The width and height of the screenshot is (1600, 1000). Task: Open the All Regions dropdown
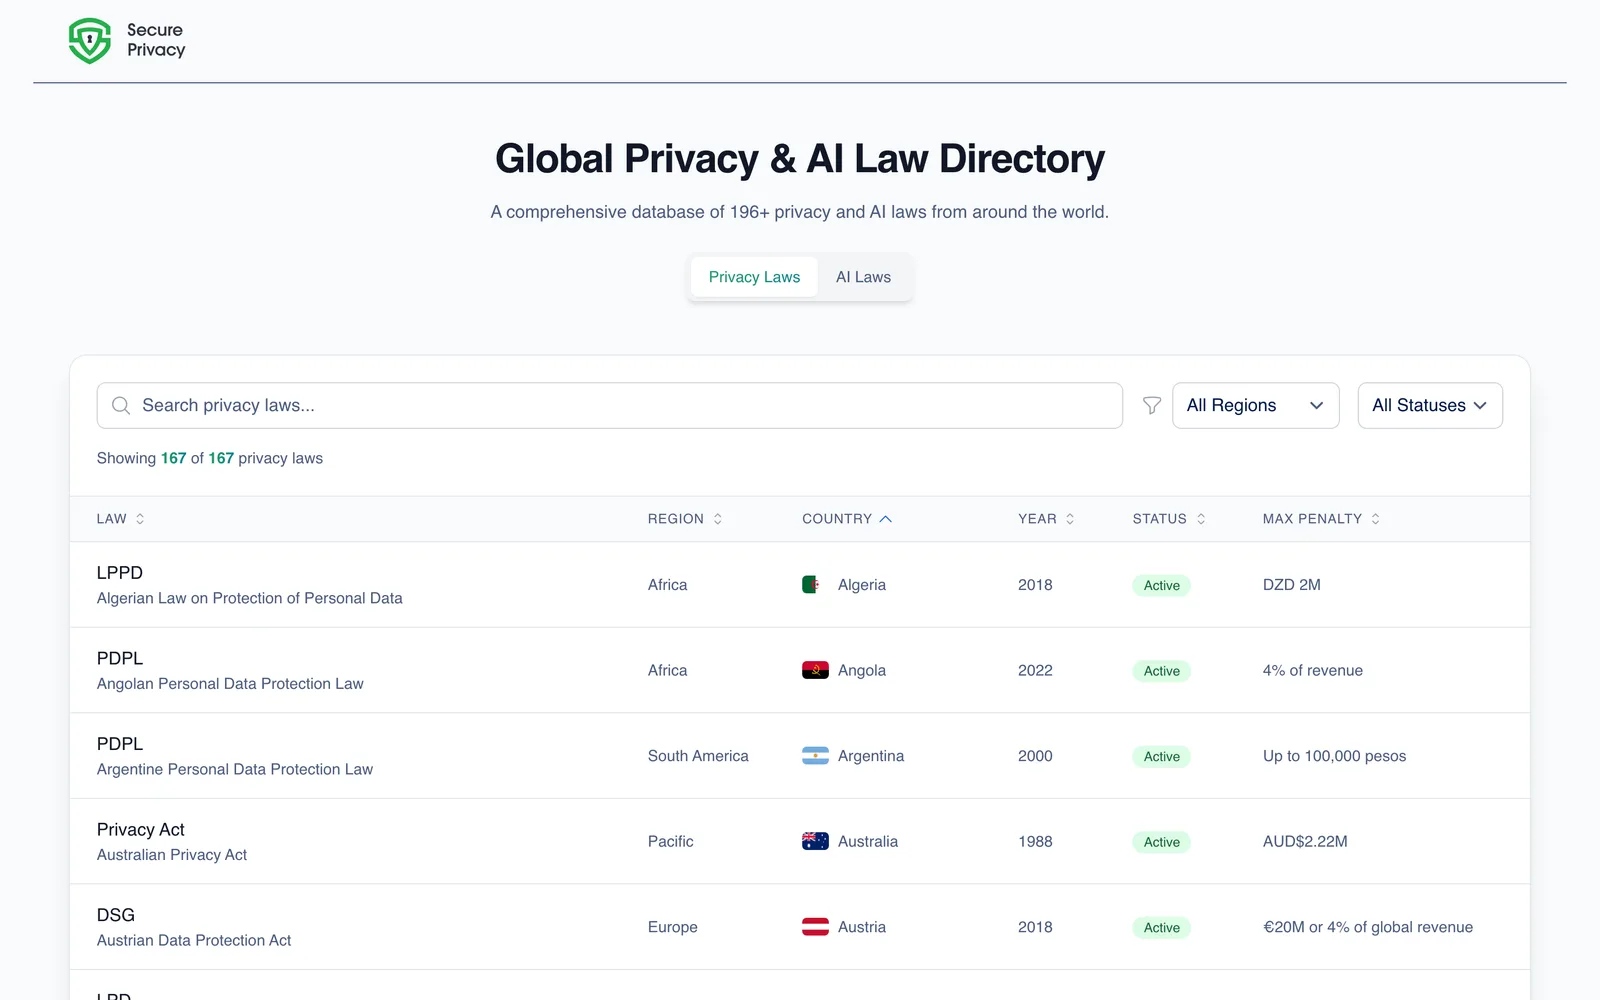(x=1255, y=405)
